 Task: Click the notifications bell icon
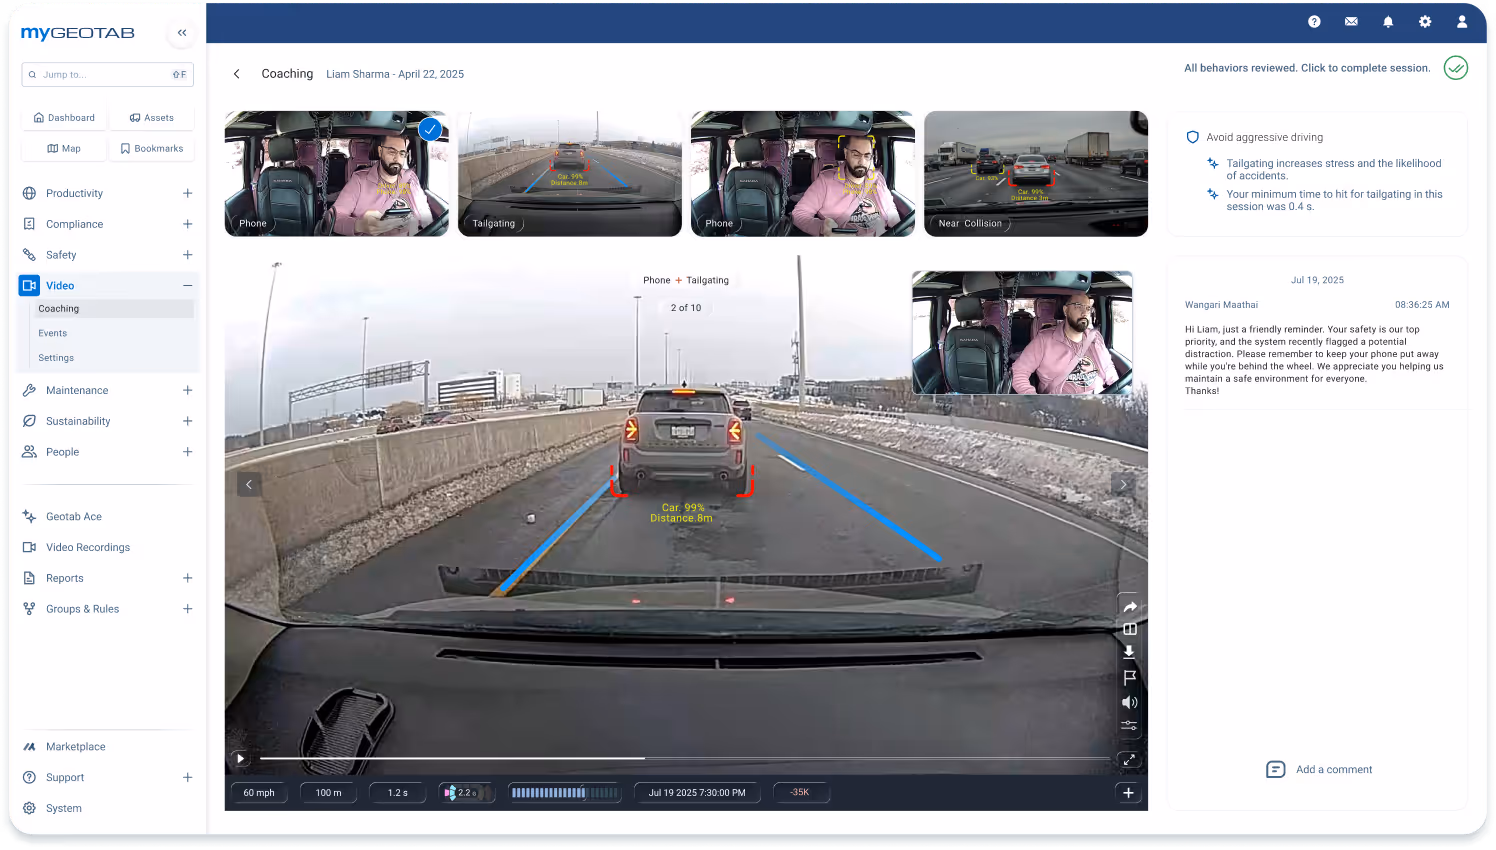pos(1388,21)
